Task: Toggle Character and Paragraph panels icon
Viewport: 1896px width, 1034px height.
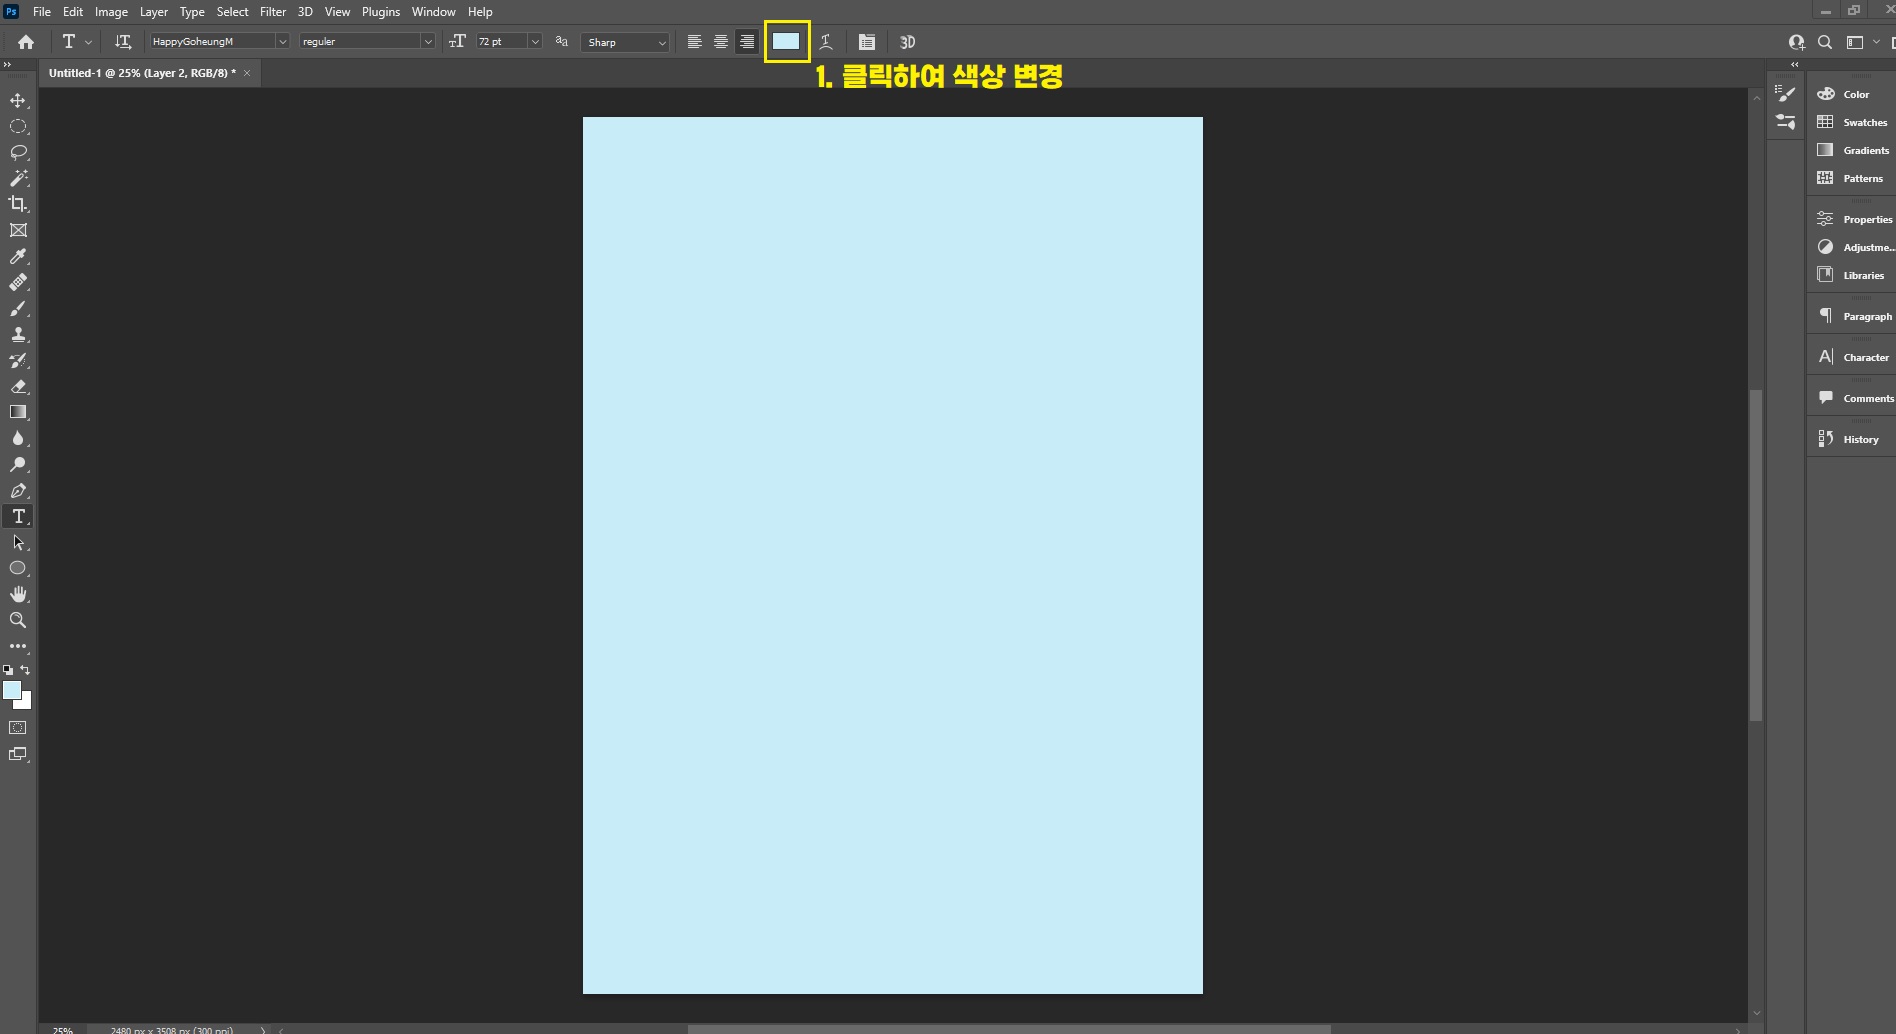Action: click(867, 42)
